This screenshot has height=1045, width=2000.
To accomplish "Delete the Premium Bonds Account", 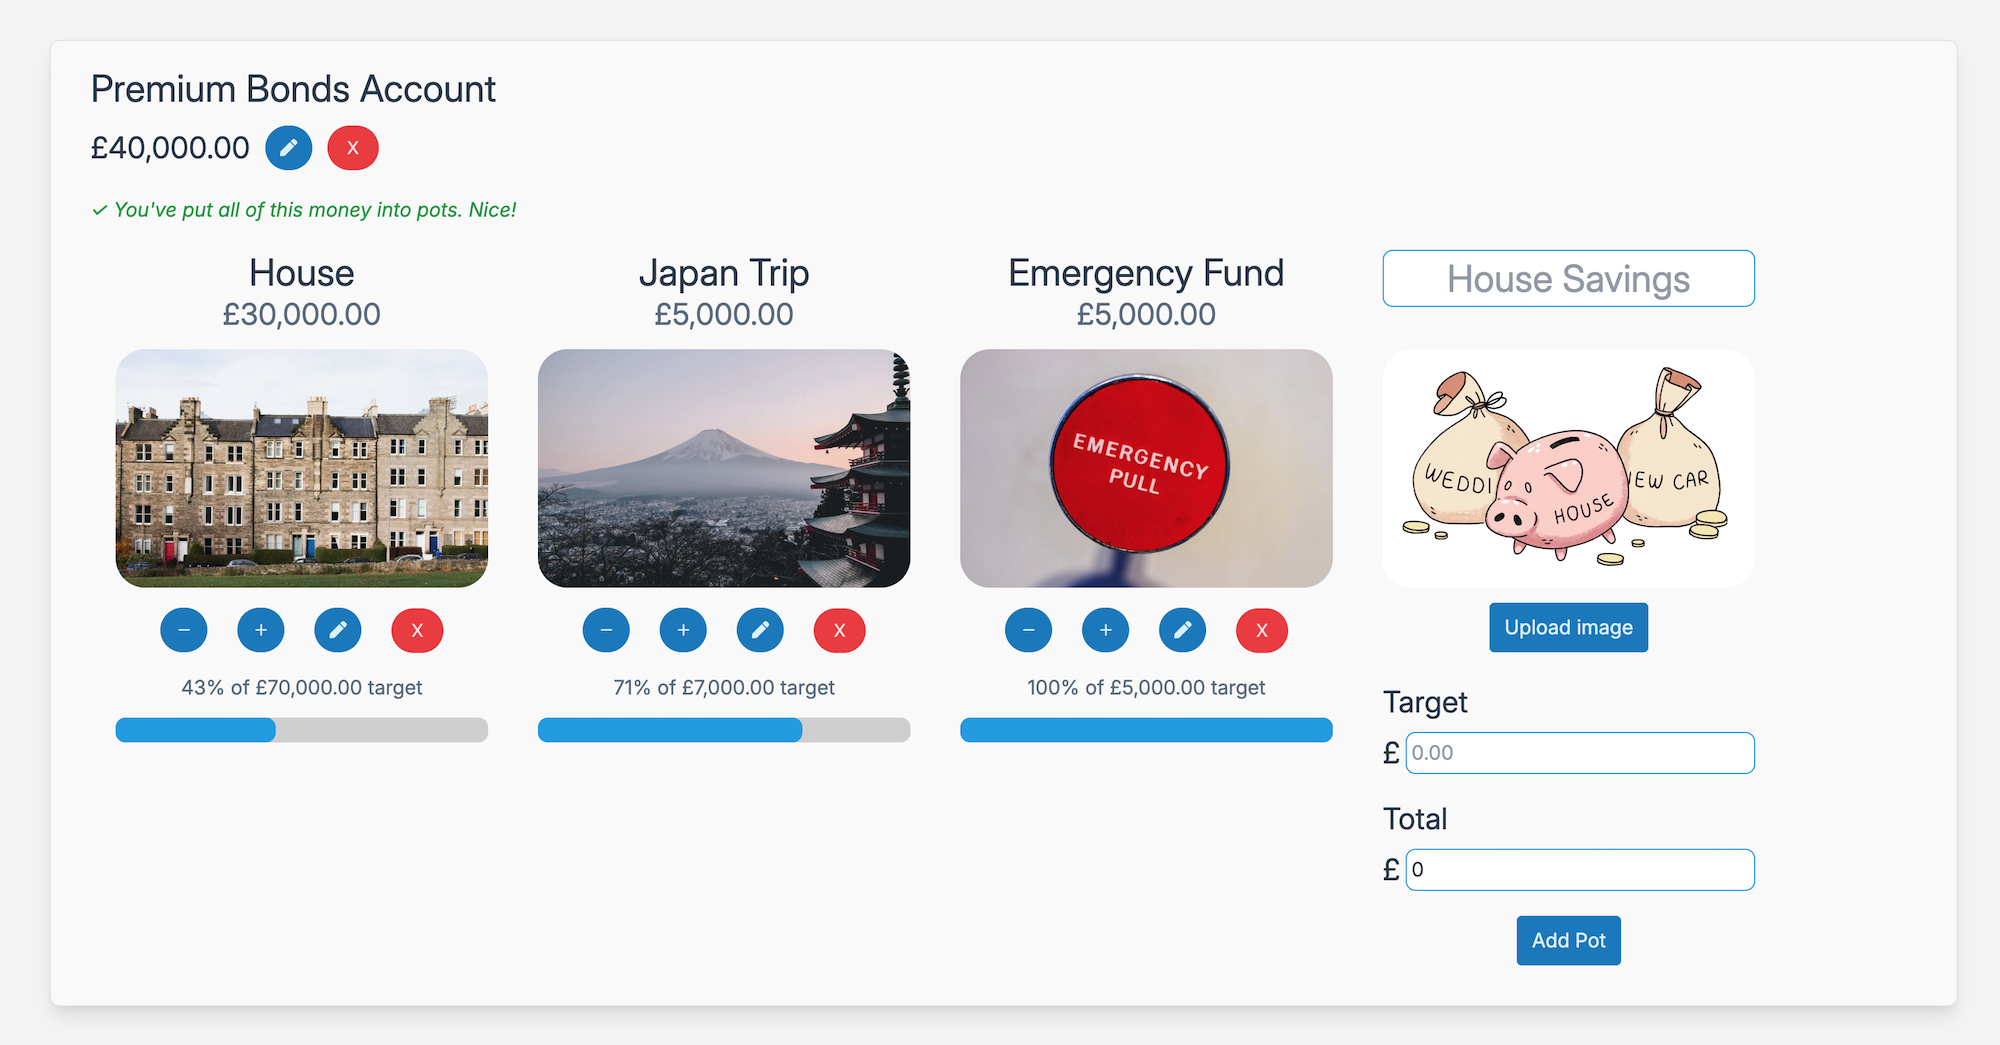I will (352, 148).
